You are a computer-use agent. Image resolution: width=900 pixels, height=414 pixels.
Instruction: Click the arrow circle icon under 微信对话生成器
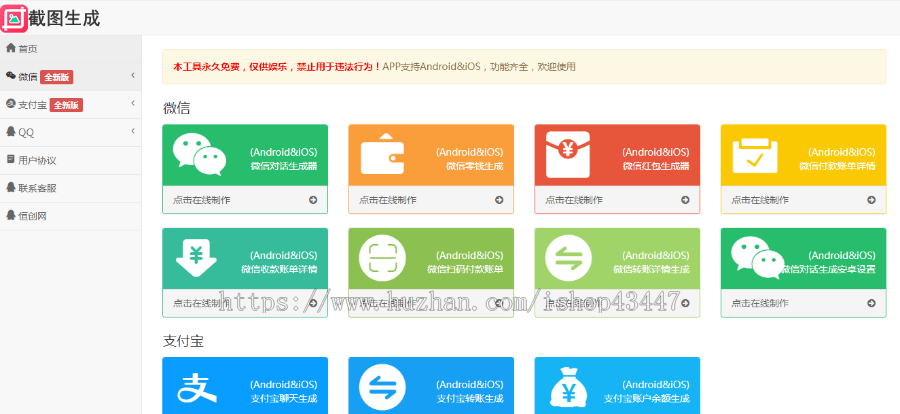coord(313,200)
